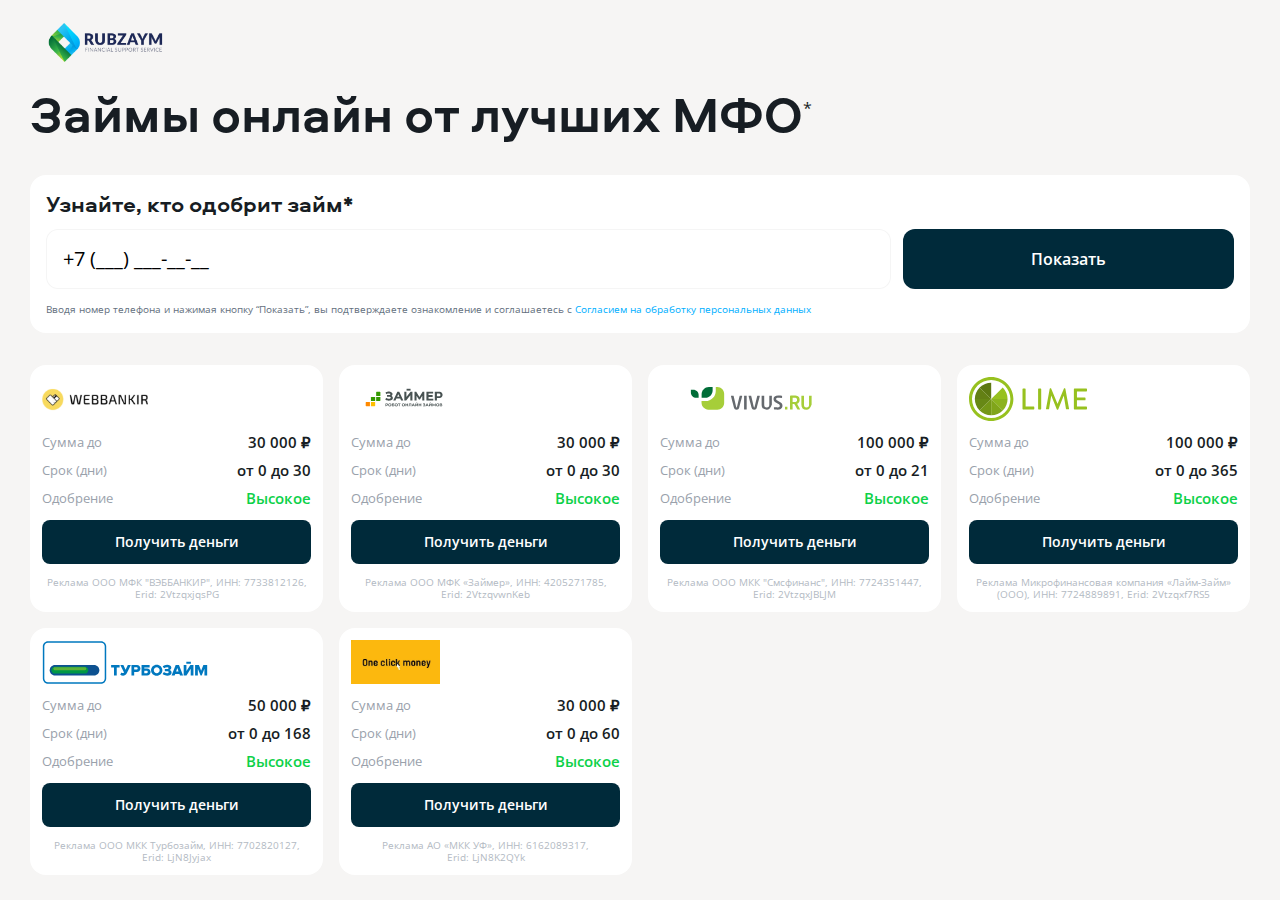Open the Турбозайм logo
Screen dimensions: 1280x900
pyautogui.click(x=125, y=662)
